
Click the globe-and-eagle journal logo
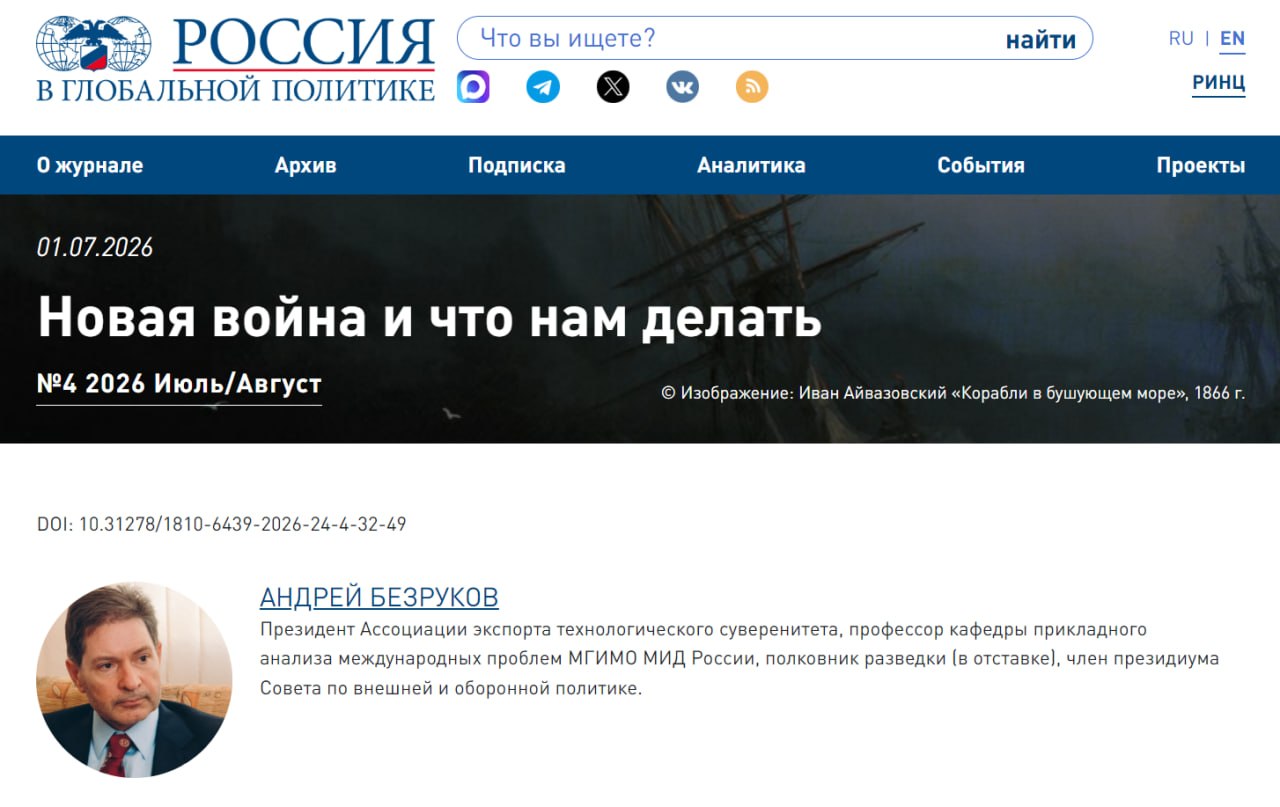tap(94, 43)
